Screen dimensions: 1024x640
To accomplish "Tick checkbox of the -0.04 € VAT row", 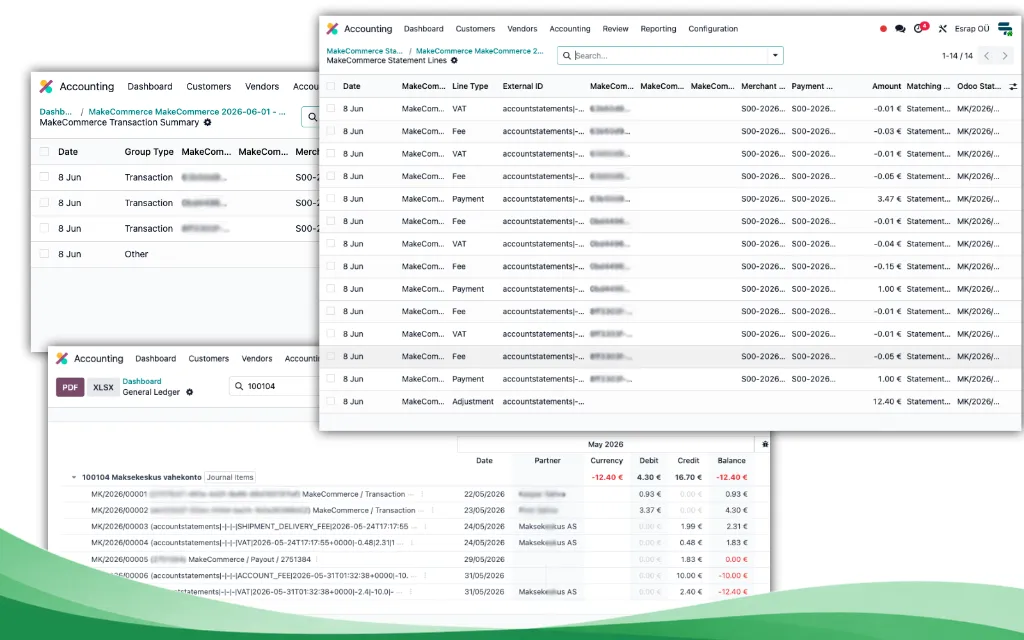I will (x=330, y=244).
